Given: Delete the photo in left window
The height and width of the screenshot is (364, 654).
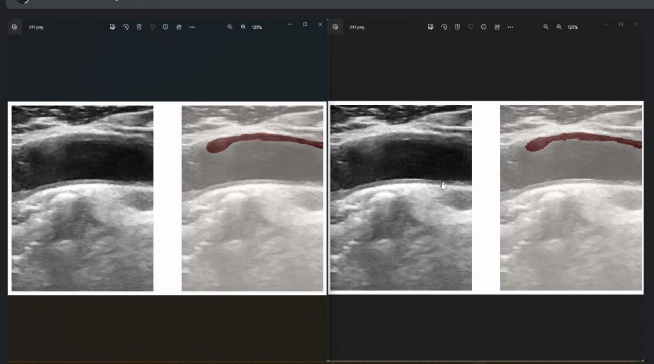Looking at the screenshot, I should pyautogui.click(x=139, y=27).
